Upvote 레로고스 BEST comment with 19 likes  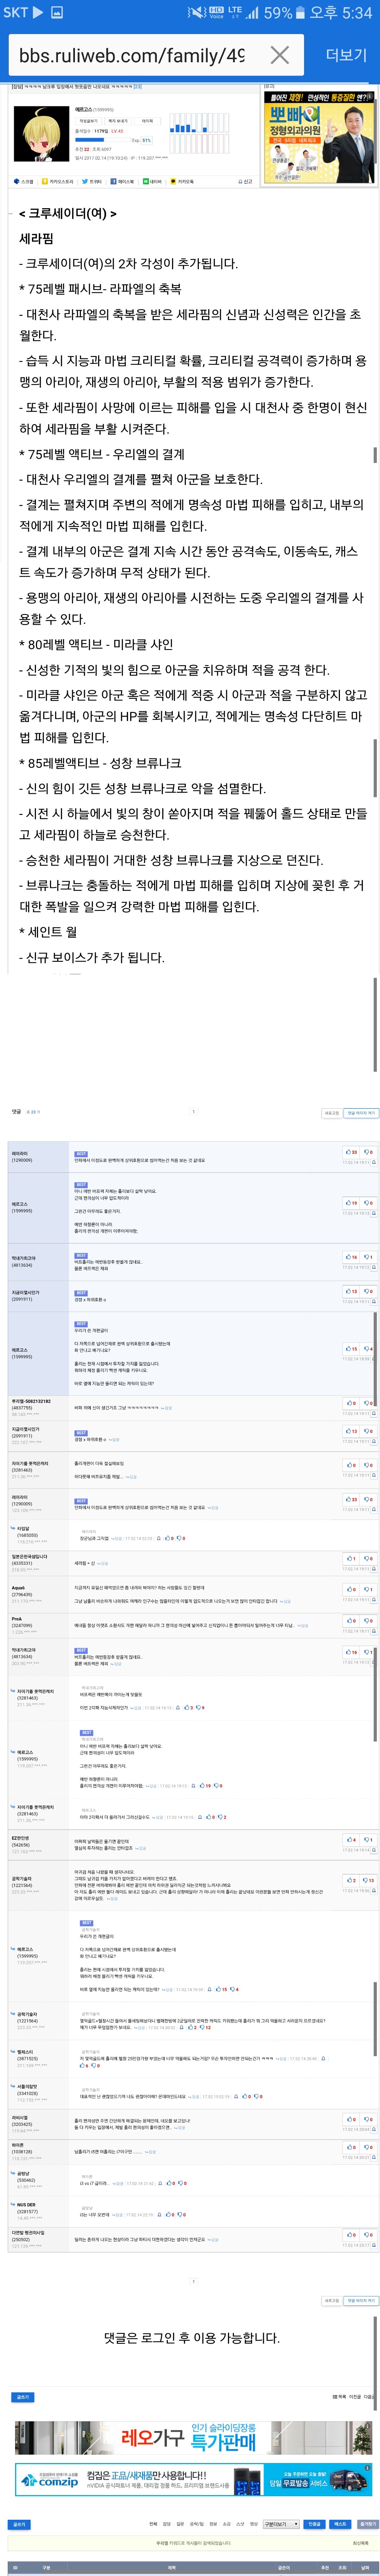[351, 1203]
